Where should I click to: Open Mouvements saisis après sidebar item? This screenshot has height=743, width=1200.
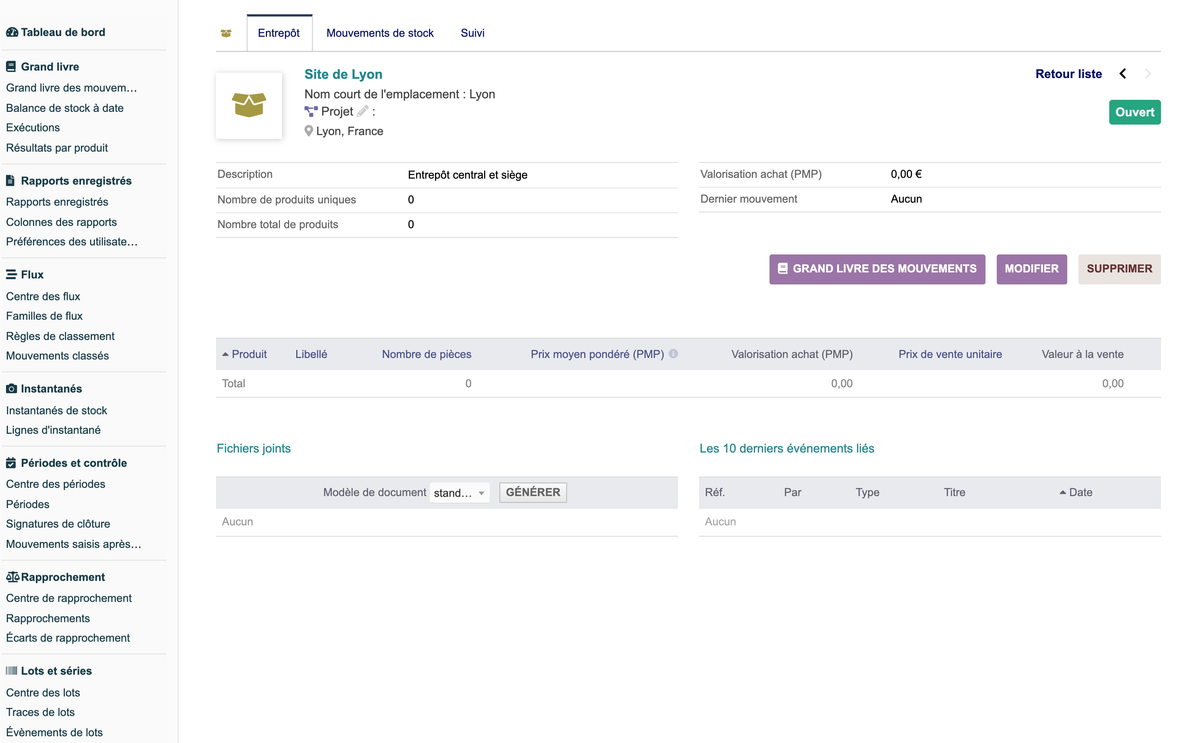click(x=74, y=544)
